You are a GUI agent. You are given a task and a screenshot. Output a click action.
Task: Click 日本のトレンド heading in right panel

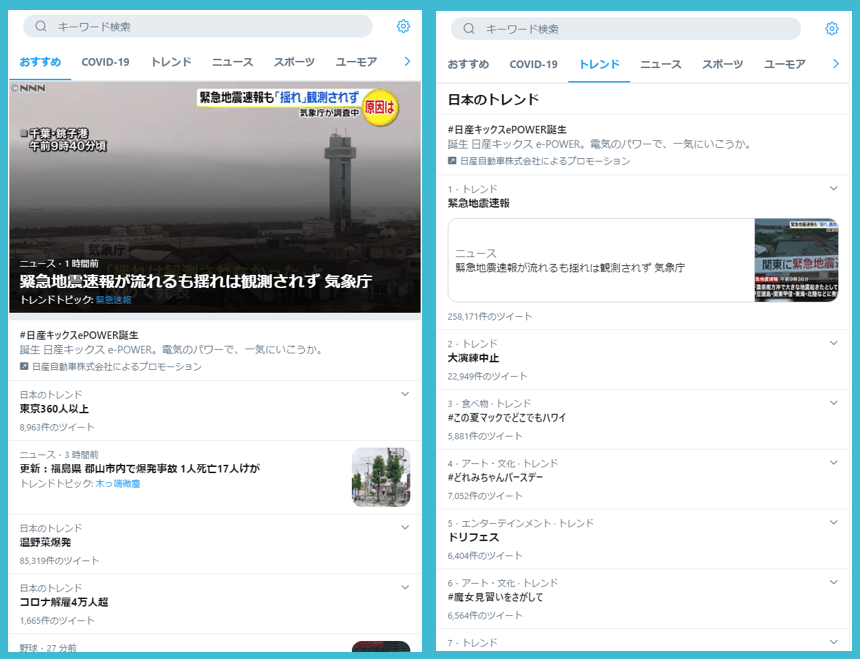click(494, 100)
